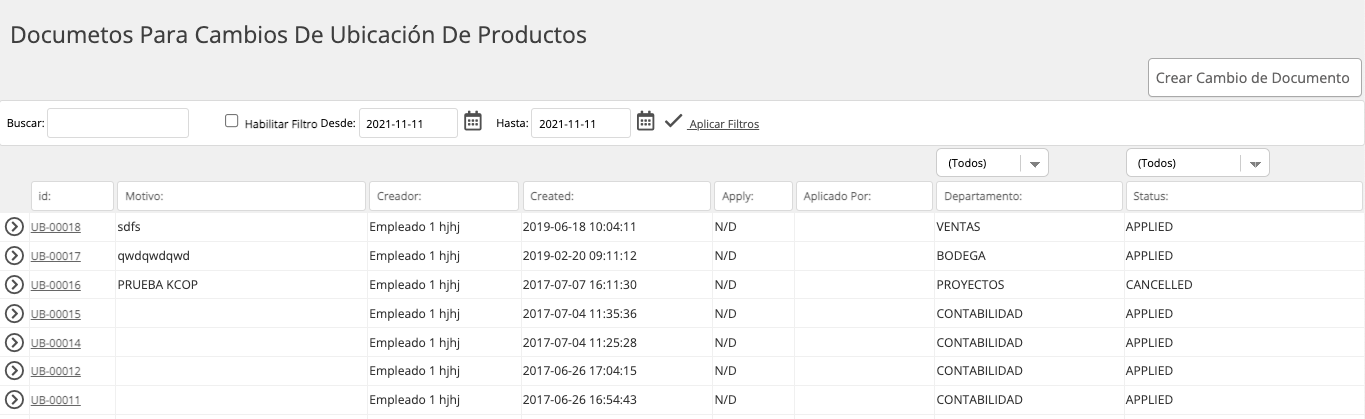Image resolution: width=1365 pixels, height=419 pixels.
Task: Click the Departamento column filter field
Action: coord(1029,196)
